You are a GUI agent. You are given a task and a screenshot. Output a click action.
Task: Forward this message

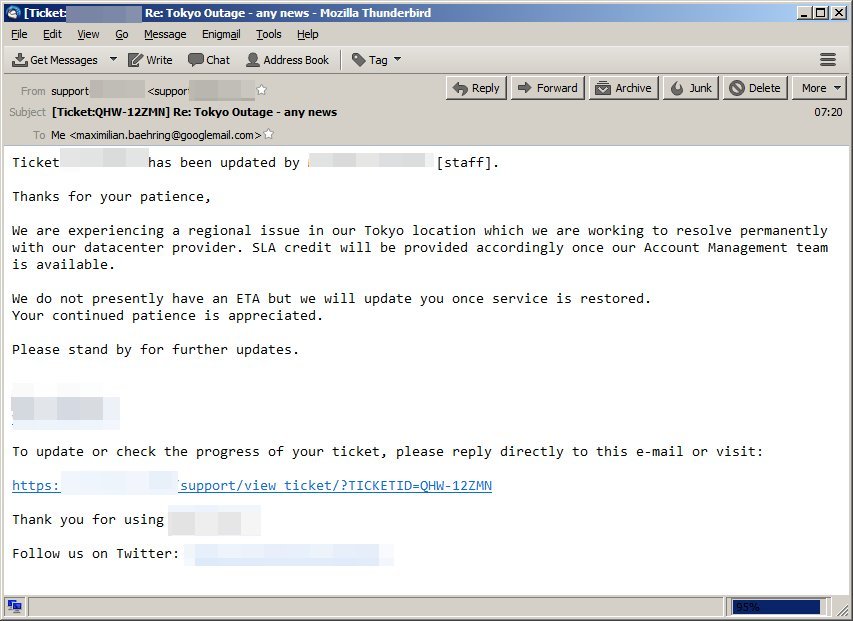tap(547, 88)
